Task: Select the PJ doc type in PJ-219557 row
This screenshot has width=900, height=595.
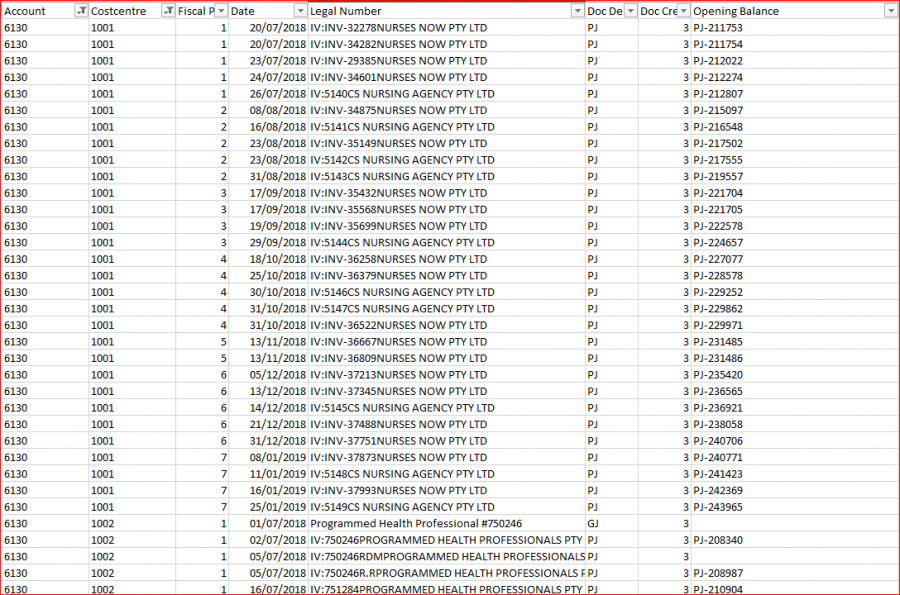Action: click(611, 177)
